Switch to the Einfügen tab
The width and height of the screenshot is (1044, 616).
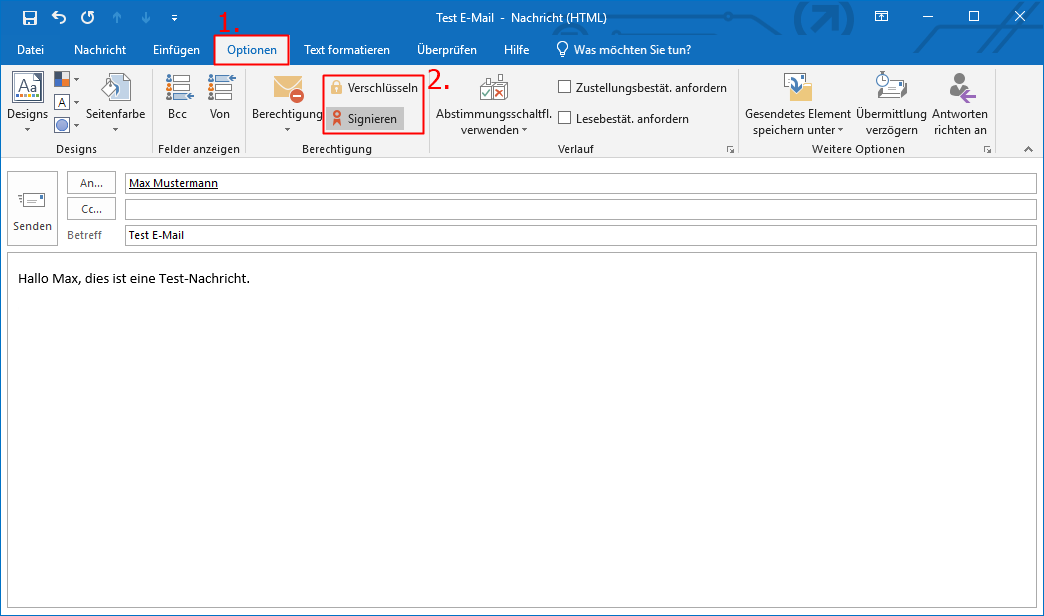pyautogui.click(x=176, y=50)
